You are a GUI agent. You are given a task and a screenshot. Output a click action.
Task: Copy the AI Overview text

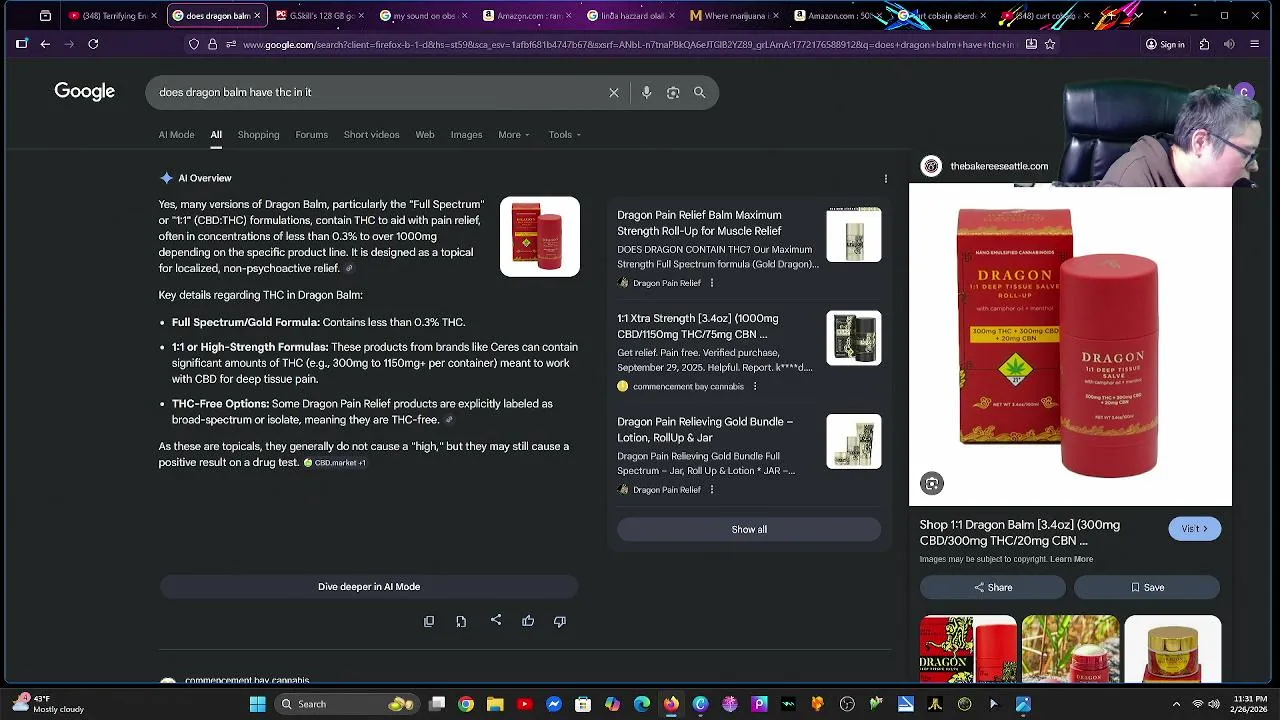click(429, 621)
